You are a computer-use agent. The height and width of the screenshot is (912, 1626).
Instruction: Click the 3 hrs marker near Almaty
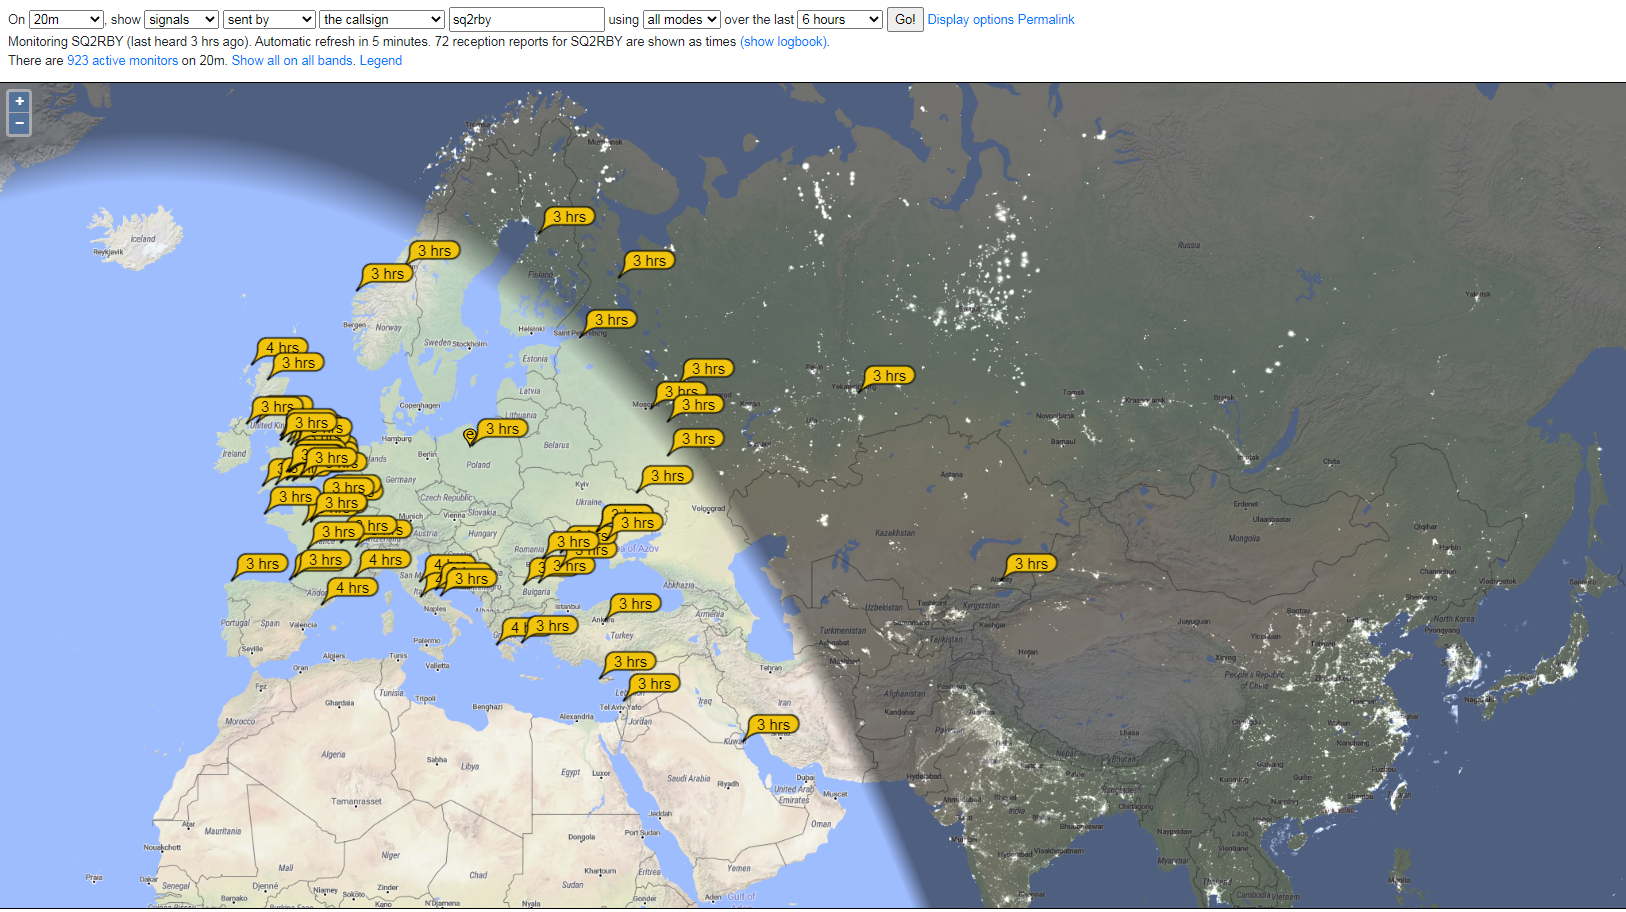coord(1030,564)
